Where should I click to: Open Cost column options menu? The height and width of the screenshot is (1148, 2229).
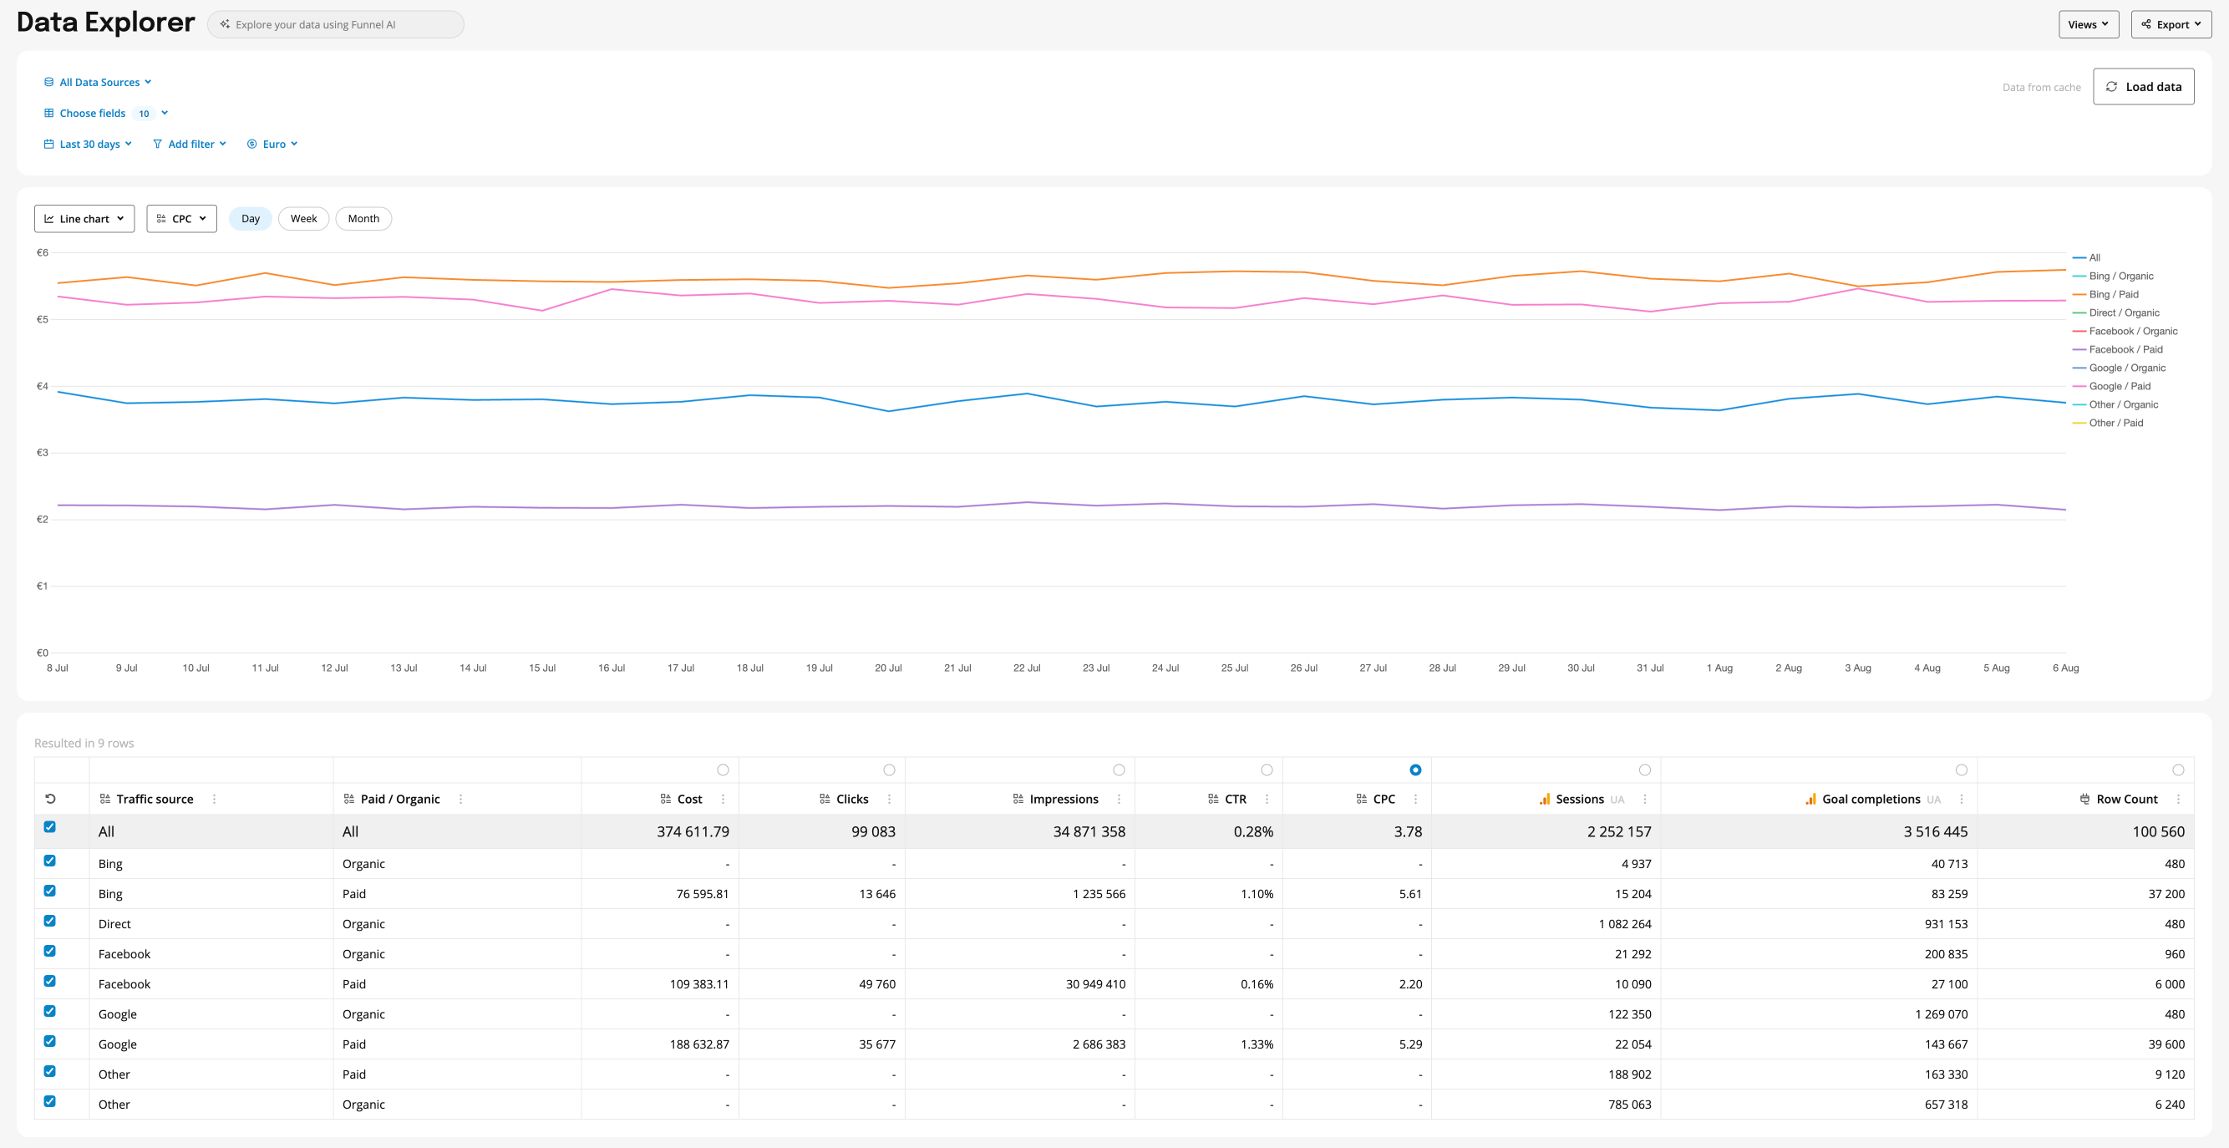pos(723,799)
